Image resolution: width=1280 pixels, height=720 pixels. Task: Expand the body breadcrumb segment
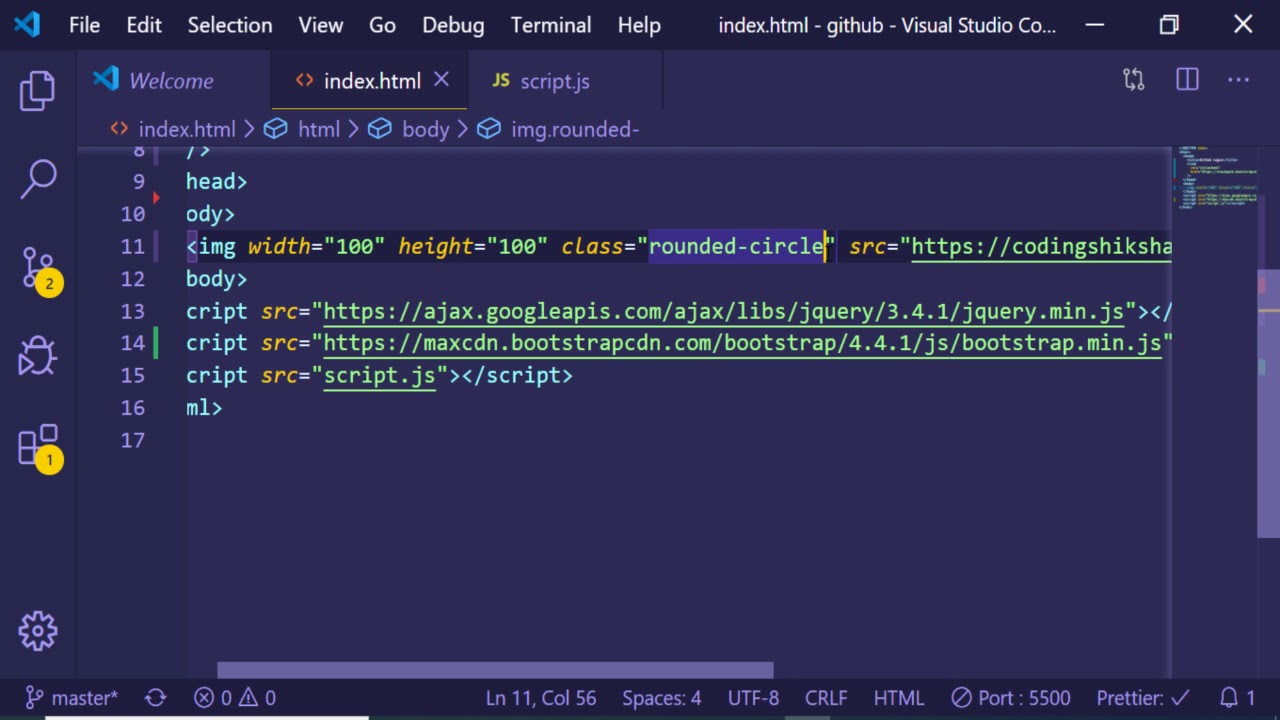coord(425,129)
